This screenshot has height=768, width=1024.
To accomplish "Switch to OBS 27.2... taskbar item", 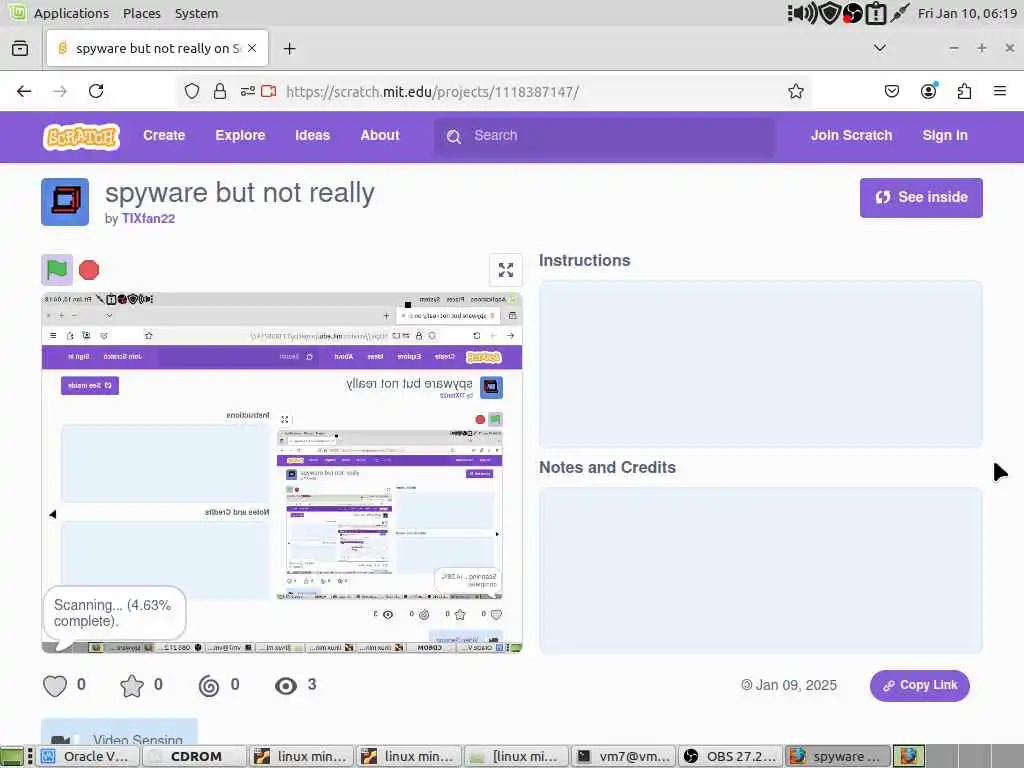I will (730, 756).
